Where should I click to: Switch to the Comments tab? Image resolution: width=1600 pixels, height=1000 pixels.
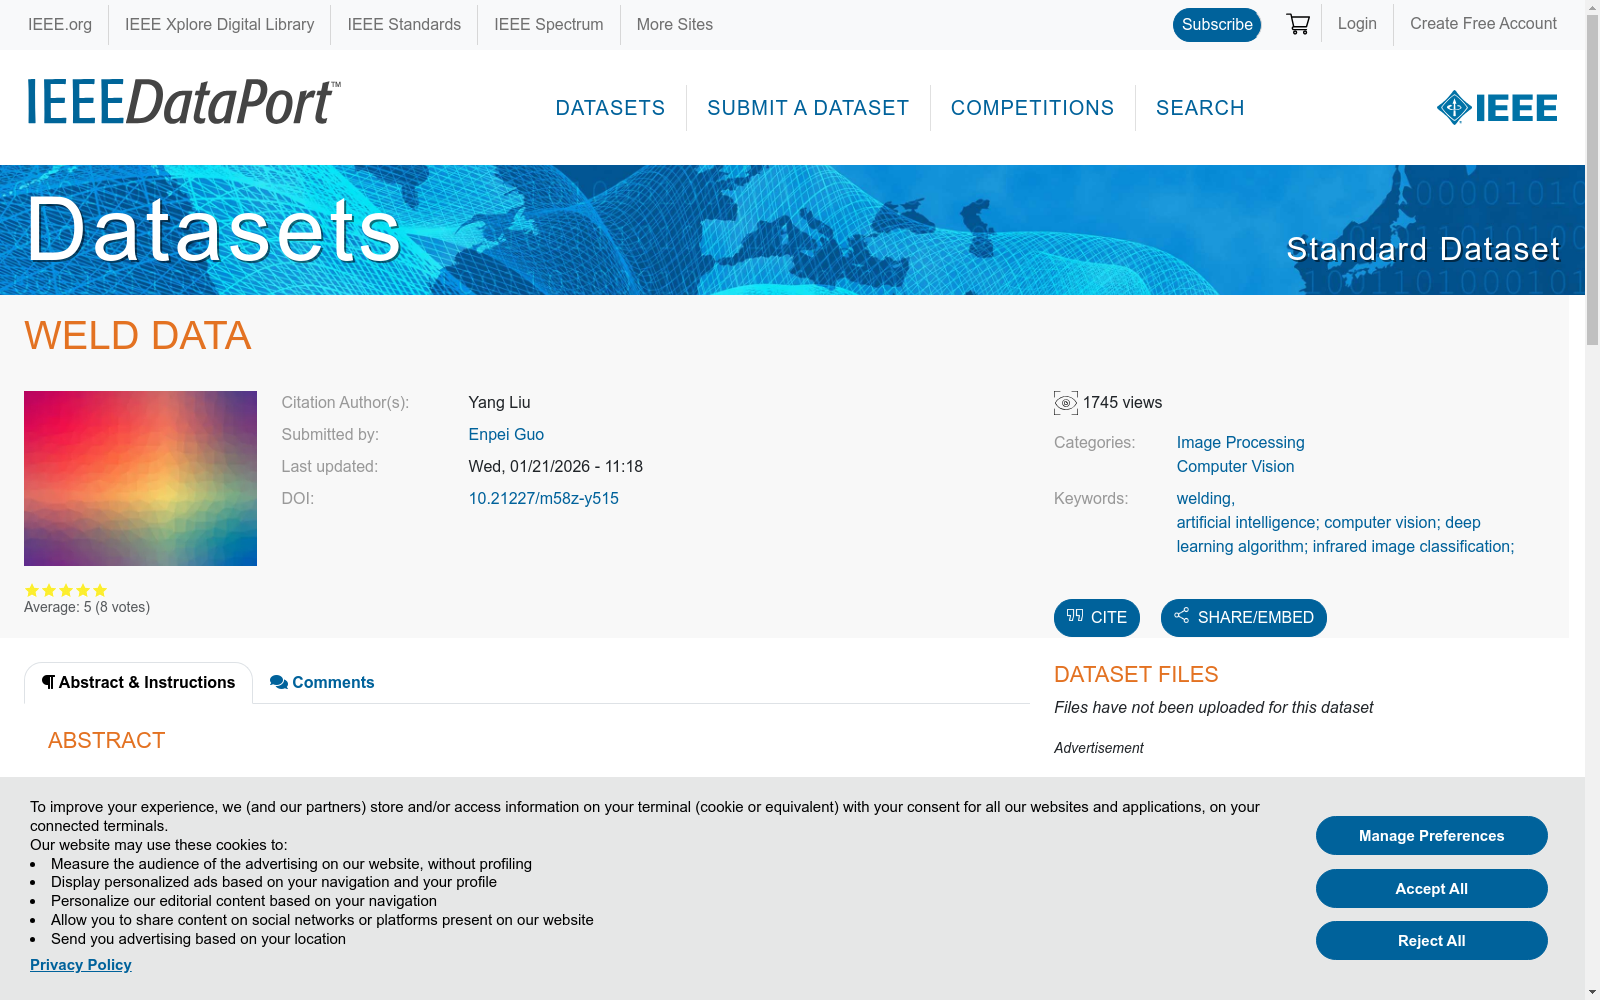coord(322,683)
